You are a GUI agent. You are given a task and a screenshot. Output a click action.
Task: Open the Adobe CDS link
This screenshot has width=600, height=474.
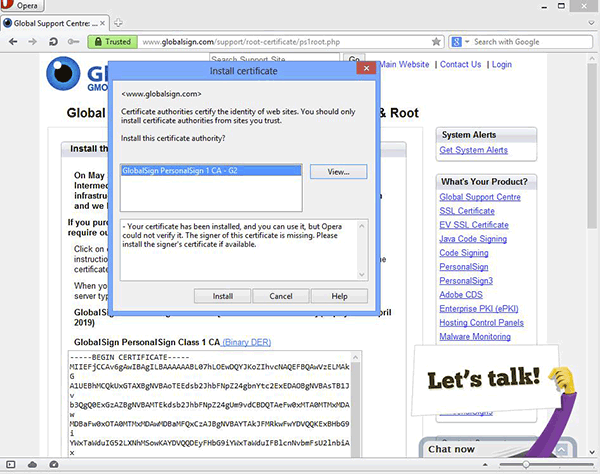pos(461,295)
